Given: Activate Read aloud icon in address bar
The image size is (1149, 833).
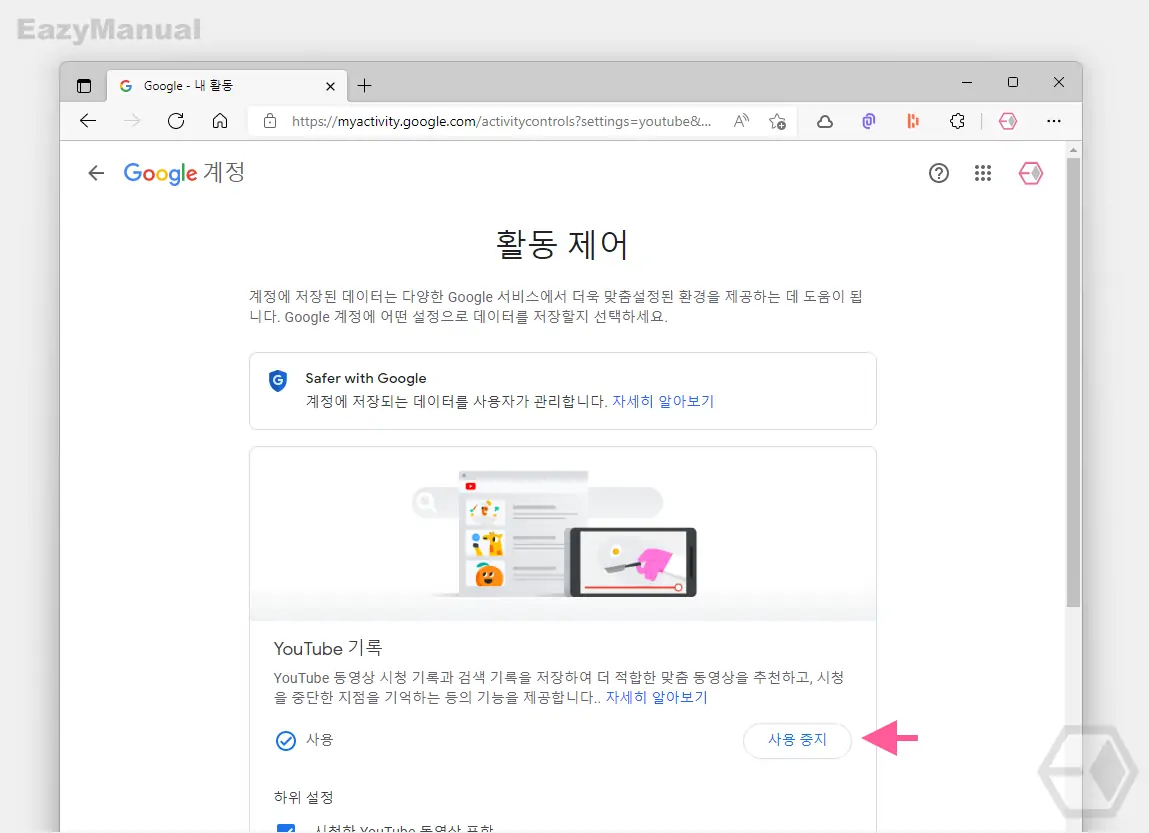Looking at the screenshot, I should (x=742, y=121).
